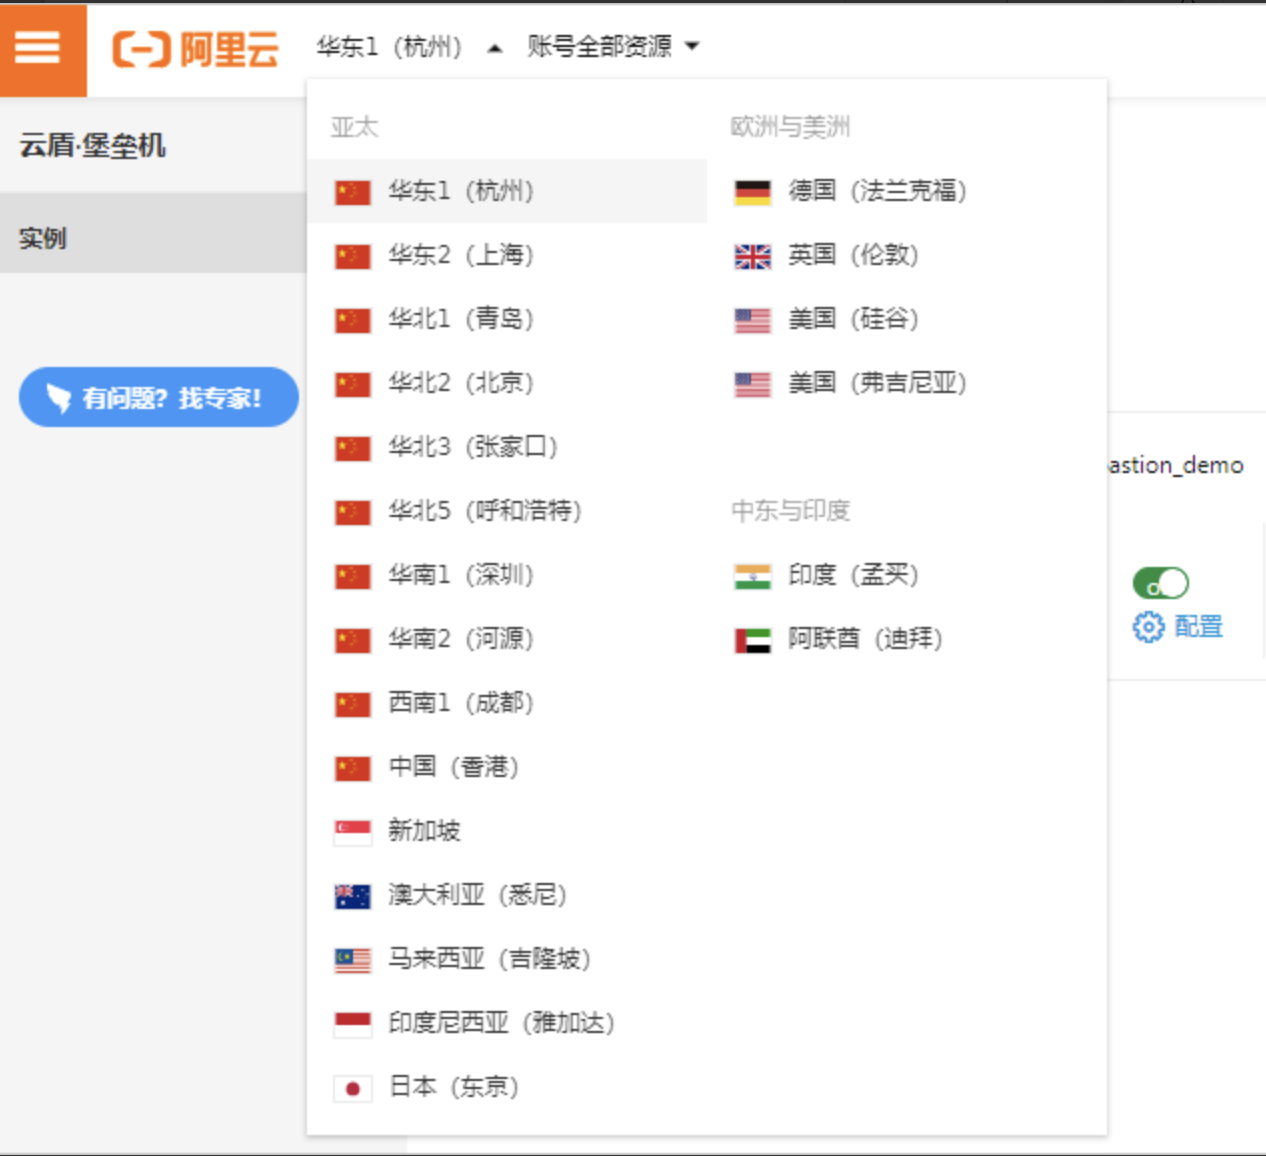1266x1156 pixels.
Task: Click the US flag beside 美国（硅谷）
Action: pos(752,319)
